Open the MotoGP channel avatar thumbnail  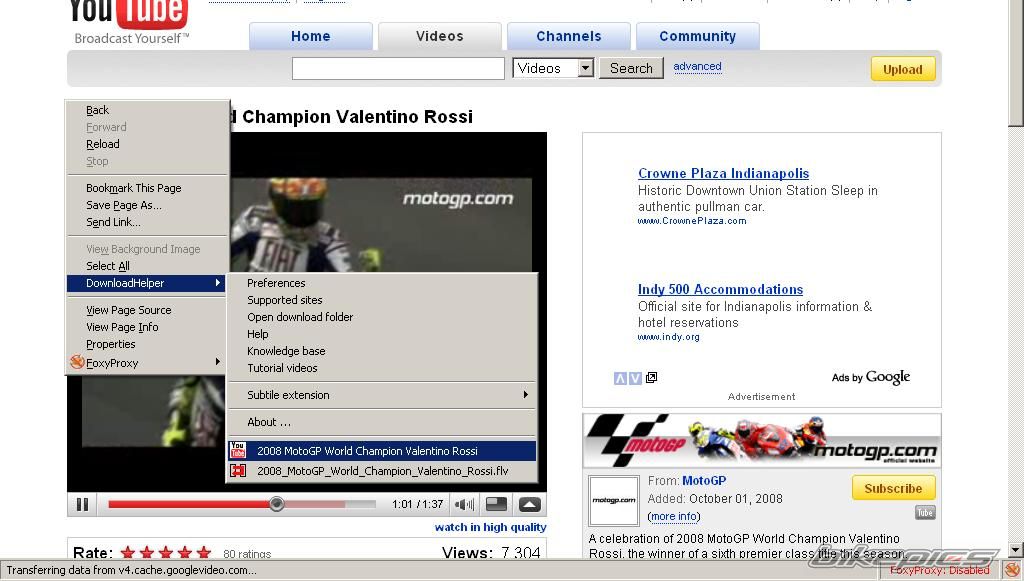(x=614, y=501)
